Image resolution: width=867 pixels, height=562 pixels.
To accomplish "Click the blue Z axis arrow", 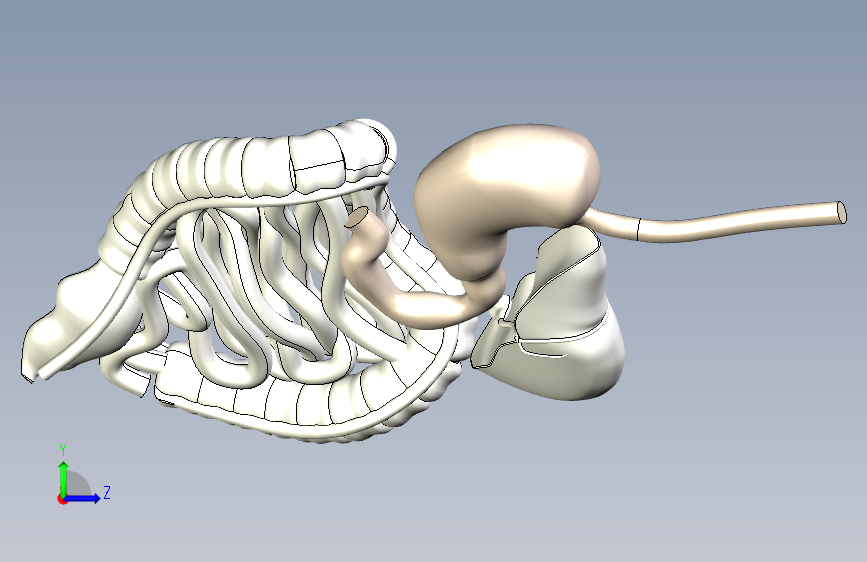I will [x=83, y=498].
